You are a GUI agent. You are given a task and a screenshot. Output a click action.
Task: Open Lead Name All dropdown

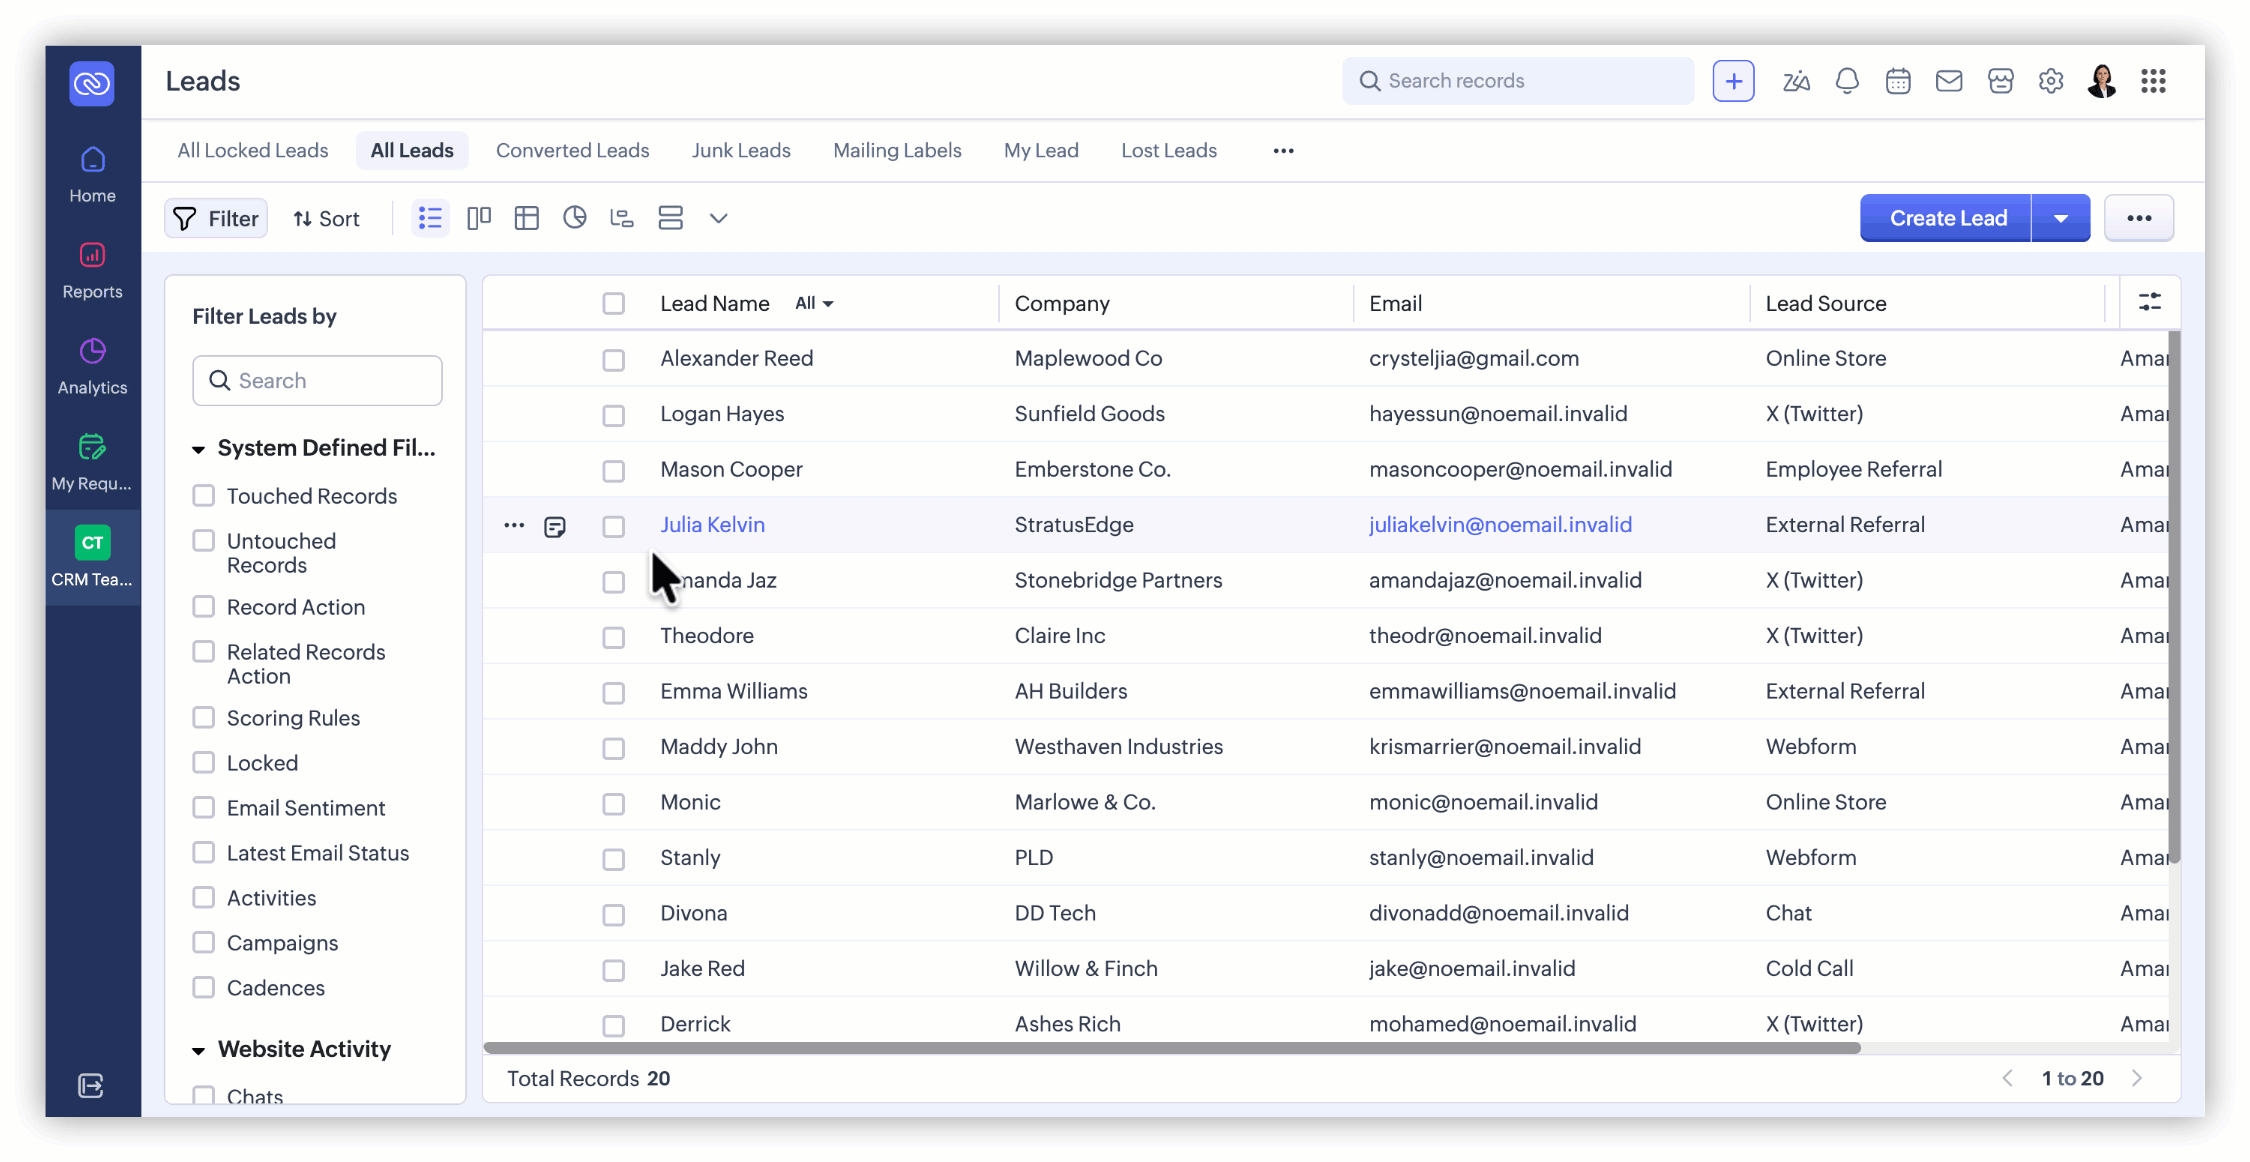[x=814, y=304]
